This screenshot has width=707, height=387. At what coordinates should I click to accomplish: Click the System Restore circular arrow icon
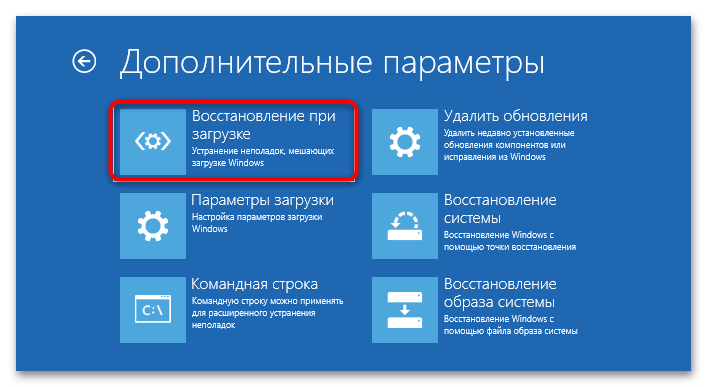click(404, 226)
